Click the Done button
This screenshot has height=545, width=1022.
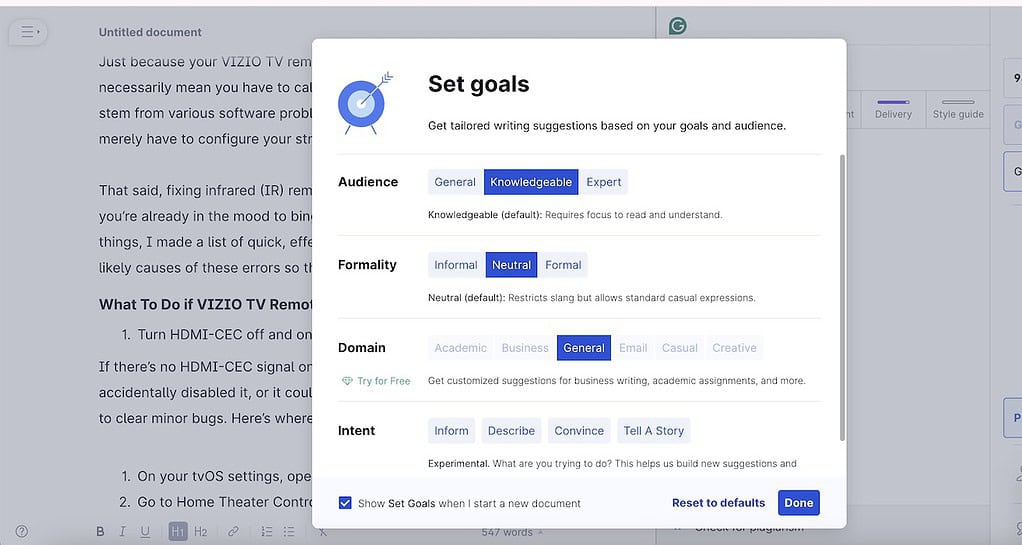tap(798, 503)
